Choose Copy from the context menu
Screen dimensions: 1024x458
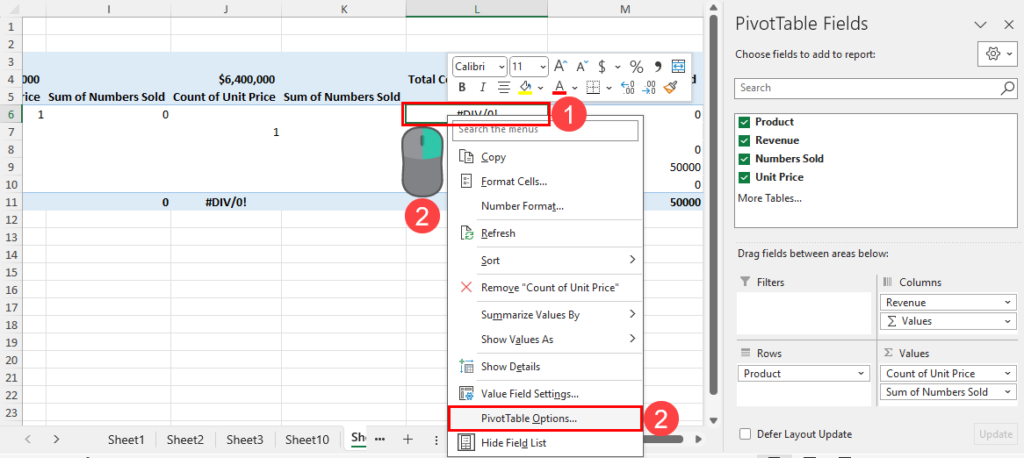545,157
